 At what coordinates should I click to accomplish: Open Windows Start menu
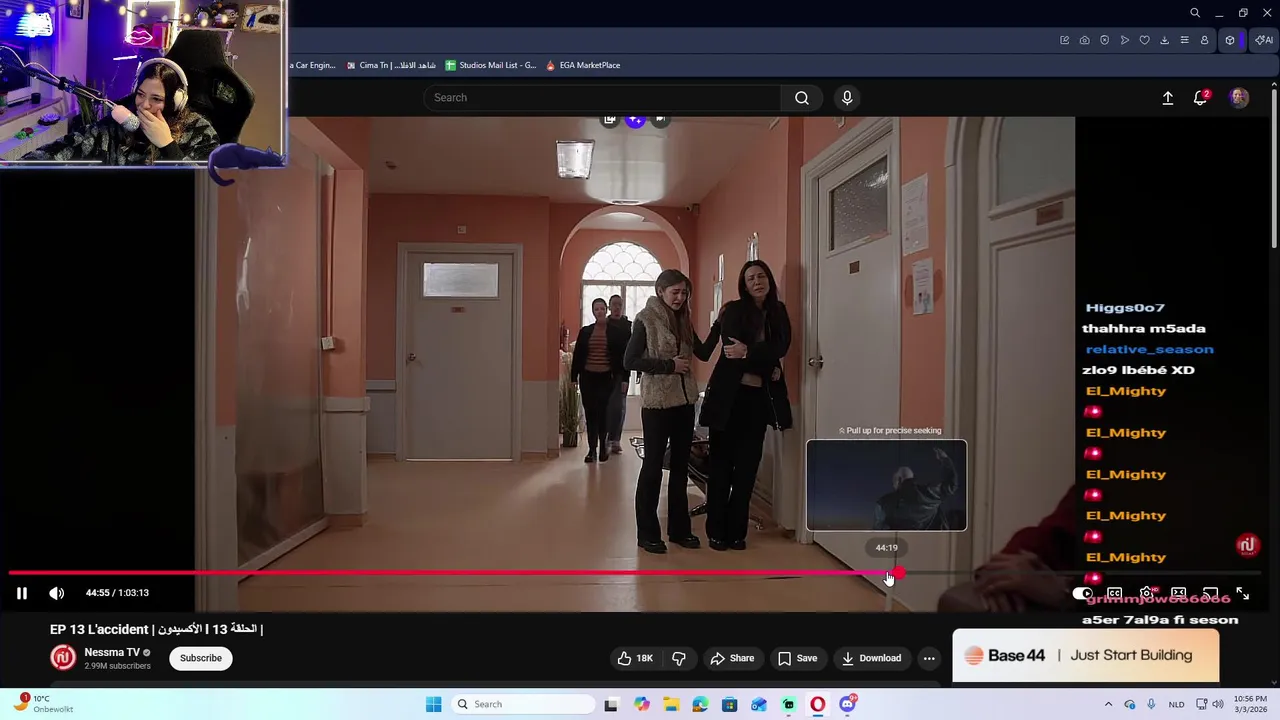(433, 704)
